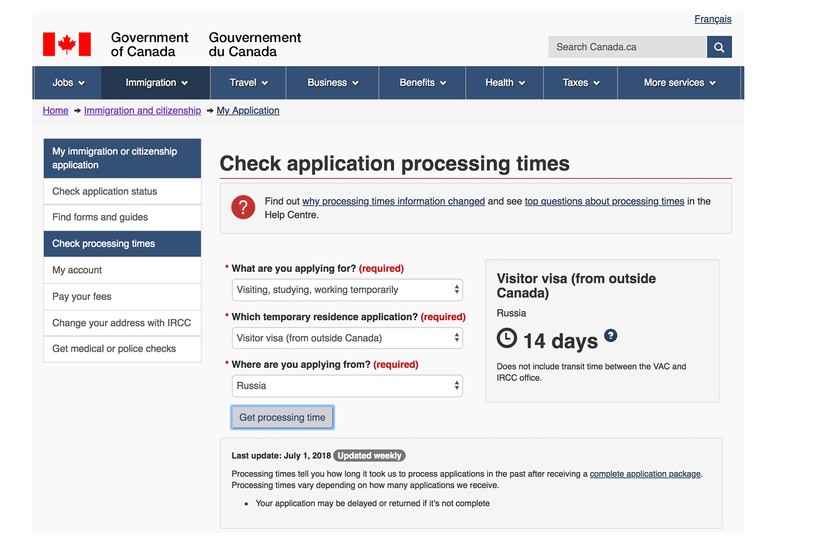Click the Get processing time button
820x547 pixels.
click(282, 417)
